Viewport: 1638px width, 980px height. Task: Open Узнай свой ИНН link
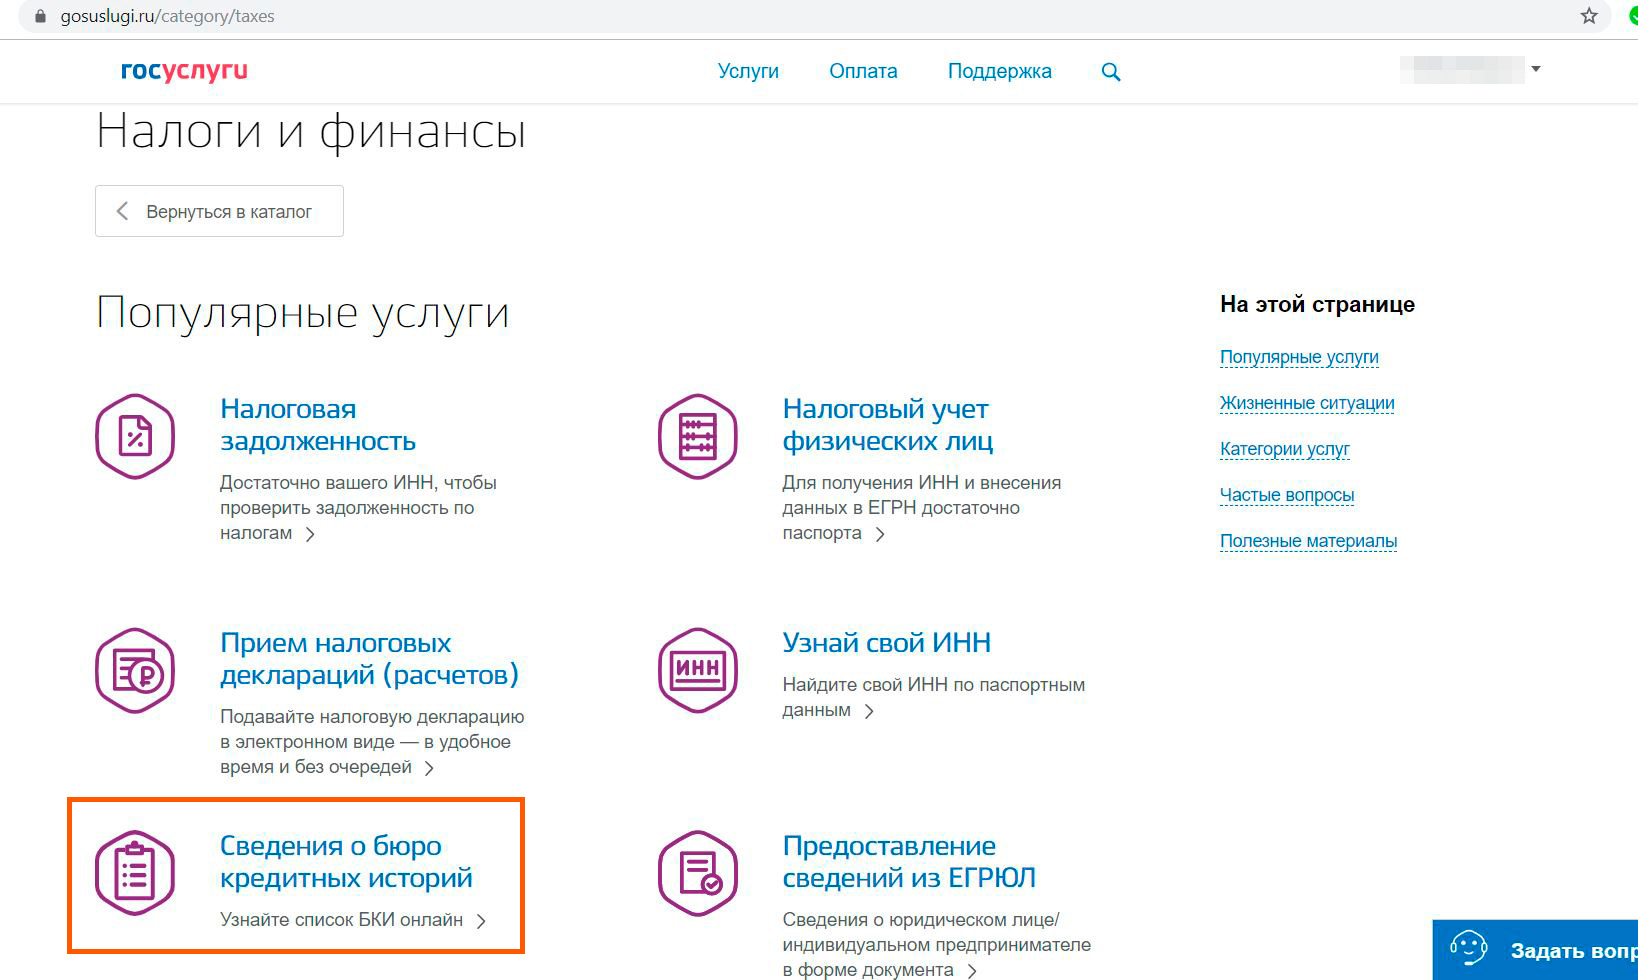(x=887, y=642)
